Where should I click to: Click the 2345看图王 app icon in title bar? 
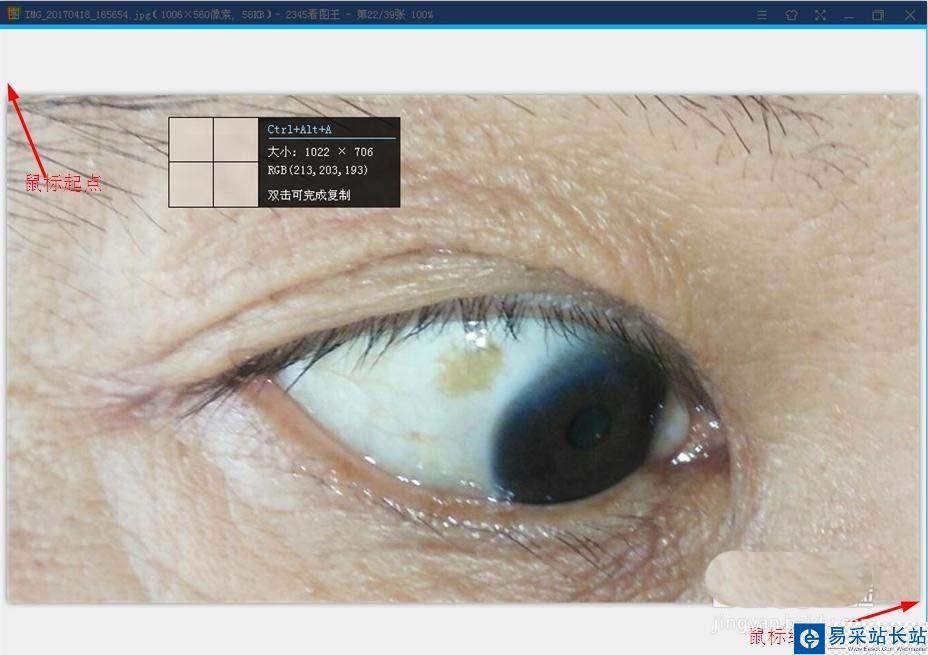(x=13, y=14)
